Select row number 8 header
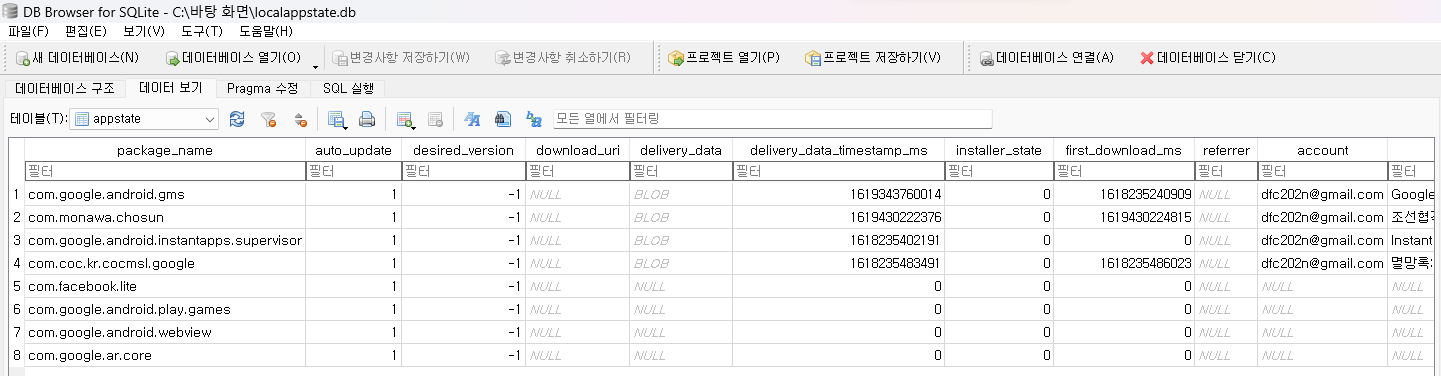 pyautogui.click(x=16, y=355)
